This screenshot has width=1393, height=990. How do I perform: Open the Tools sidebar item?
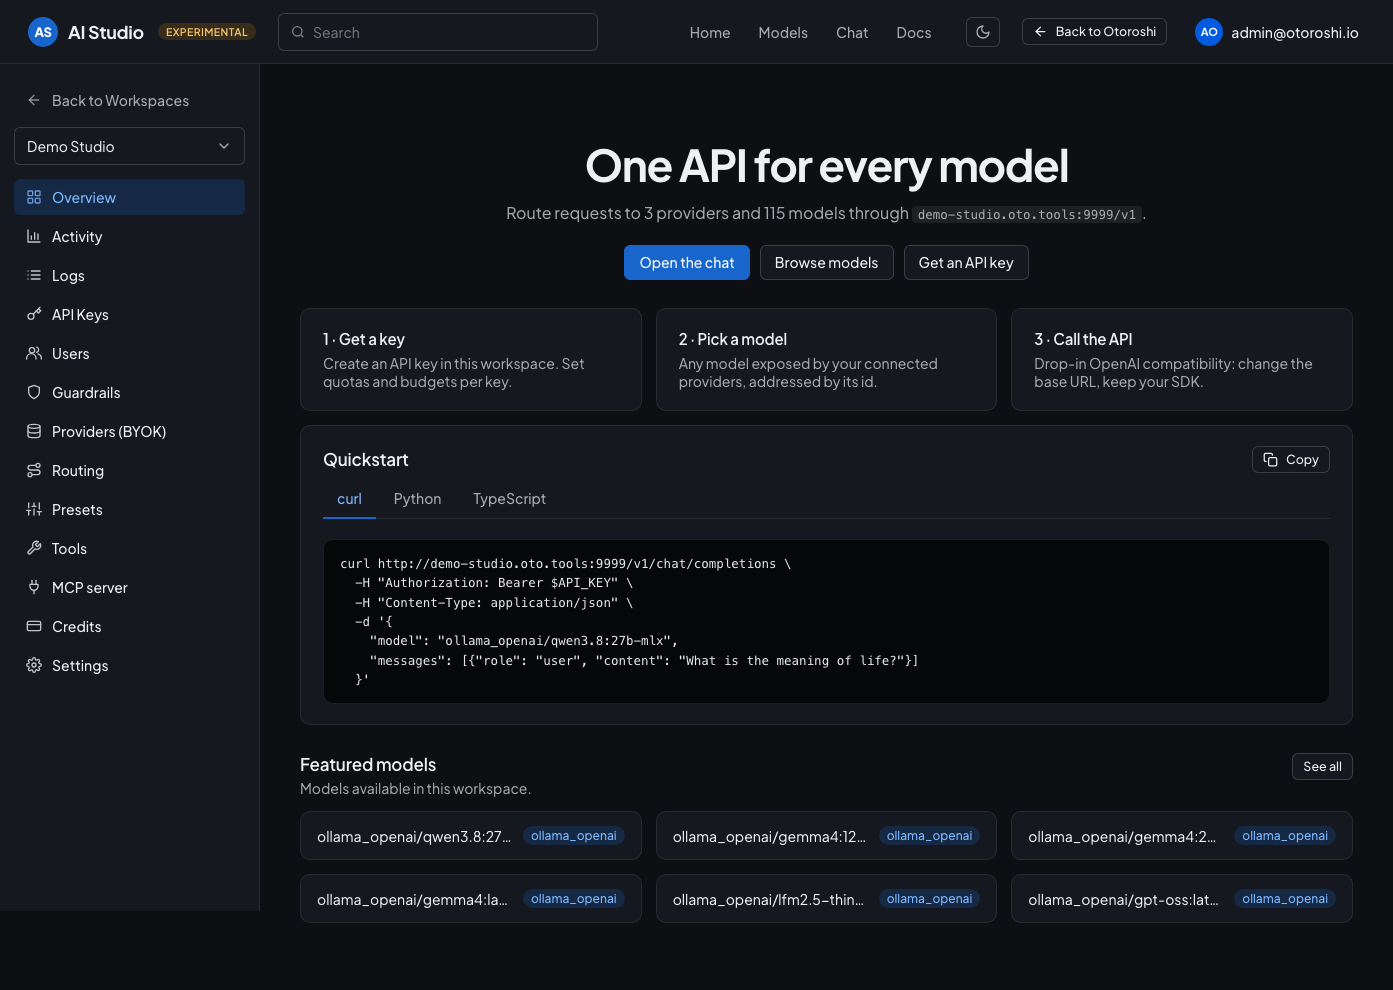click(129, 548)
